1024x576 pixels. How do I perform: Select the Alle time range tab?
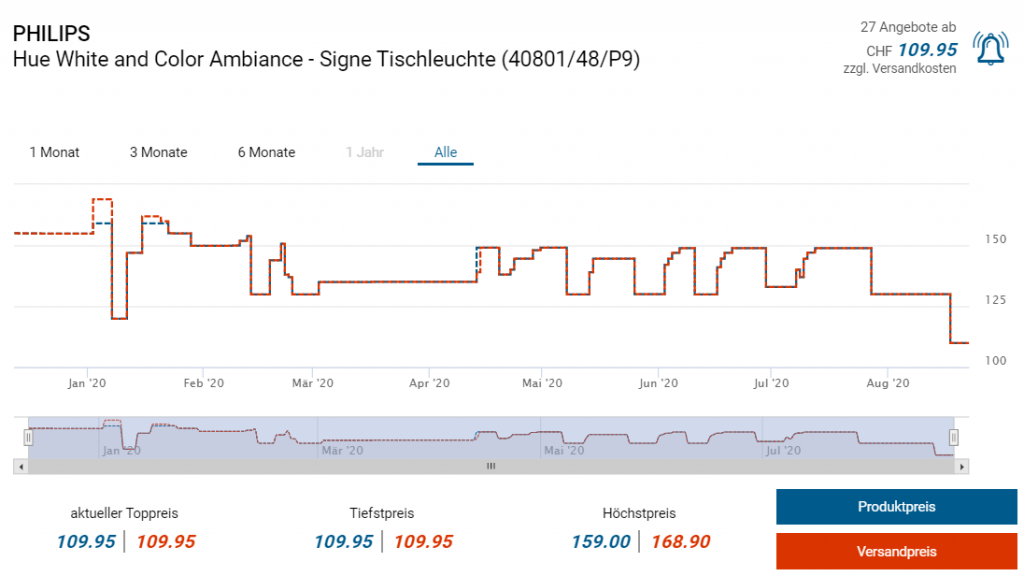[x=445, y=152]
